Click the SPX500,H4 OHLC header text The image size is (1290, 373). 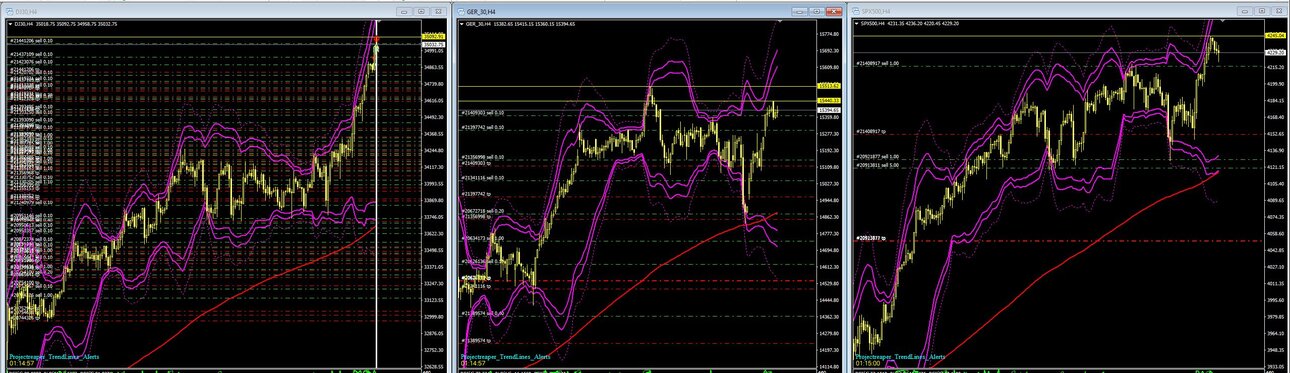tap(909, 24)
